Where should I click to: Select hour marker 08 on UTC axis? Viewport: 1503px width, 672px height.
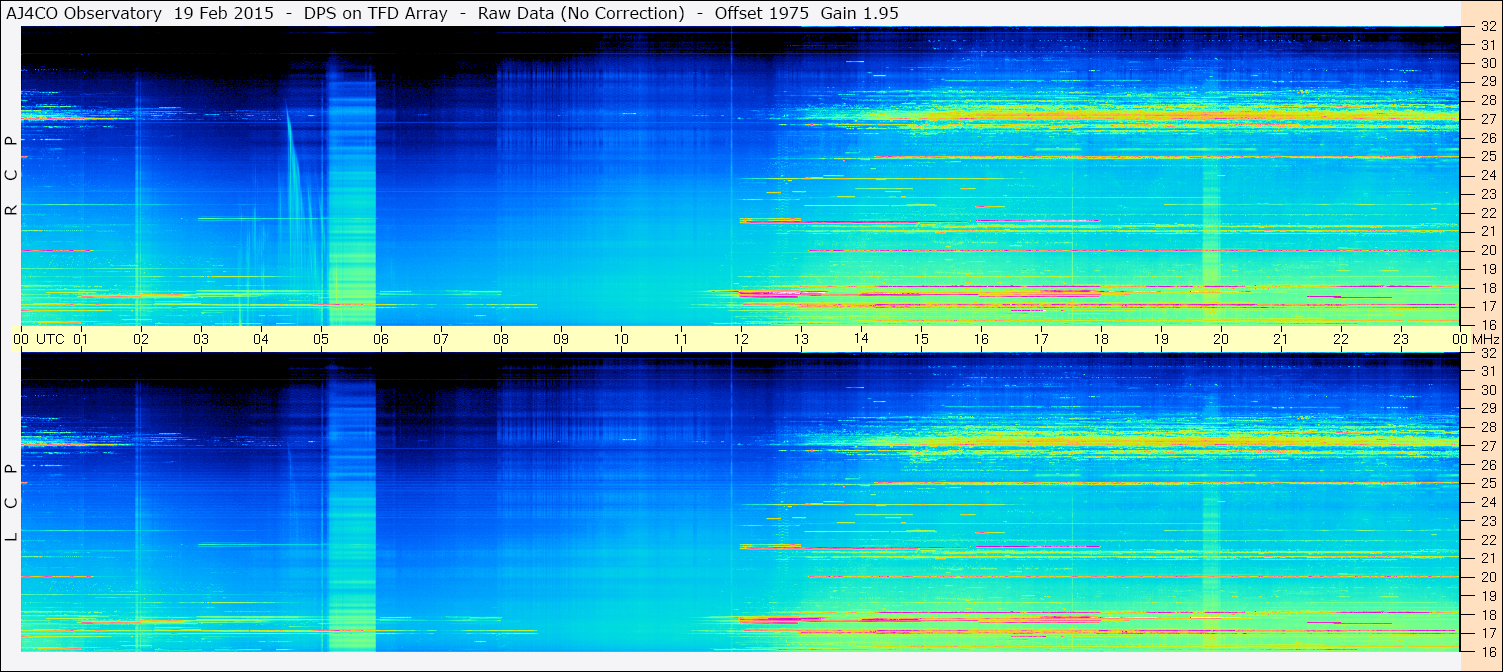[501, 339]
